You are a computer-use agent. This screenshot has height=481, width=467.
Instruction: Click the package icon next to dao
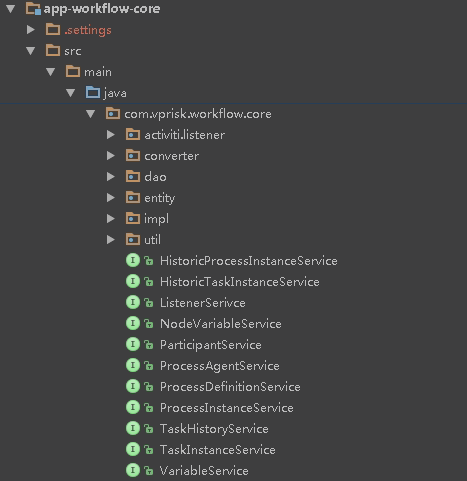tap(133, 176)
